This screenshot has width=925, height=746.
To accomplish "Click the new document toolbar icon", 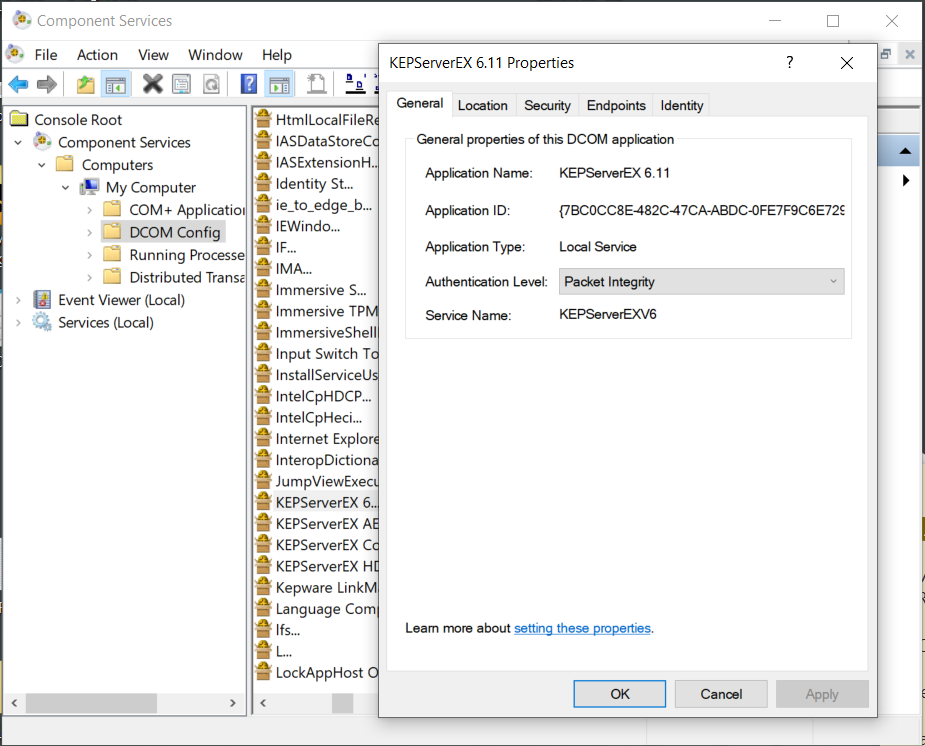I will (317, 84).
